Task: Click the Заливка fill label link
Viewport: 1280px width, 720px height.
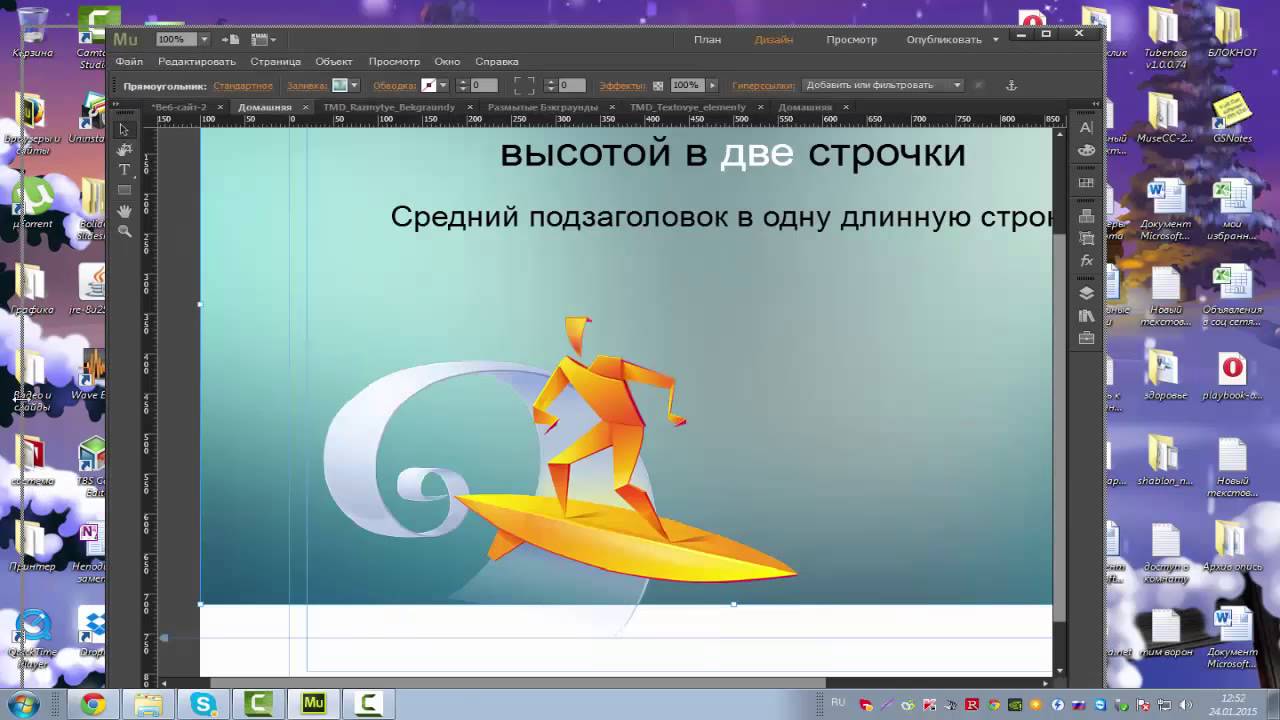Action: [x=307, y=86]
